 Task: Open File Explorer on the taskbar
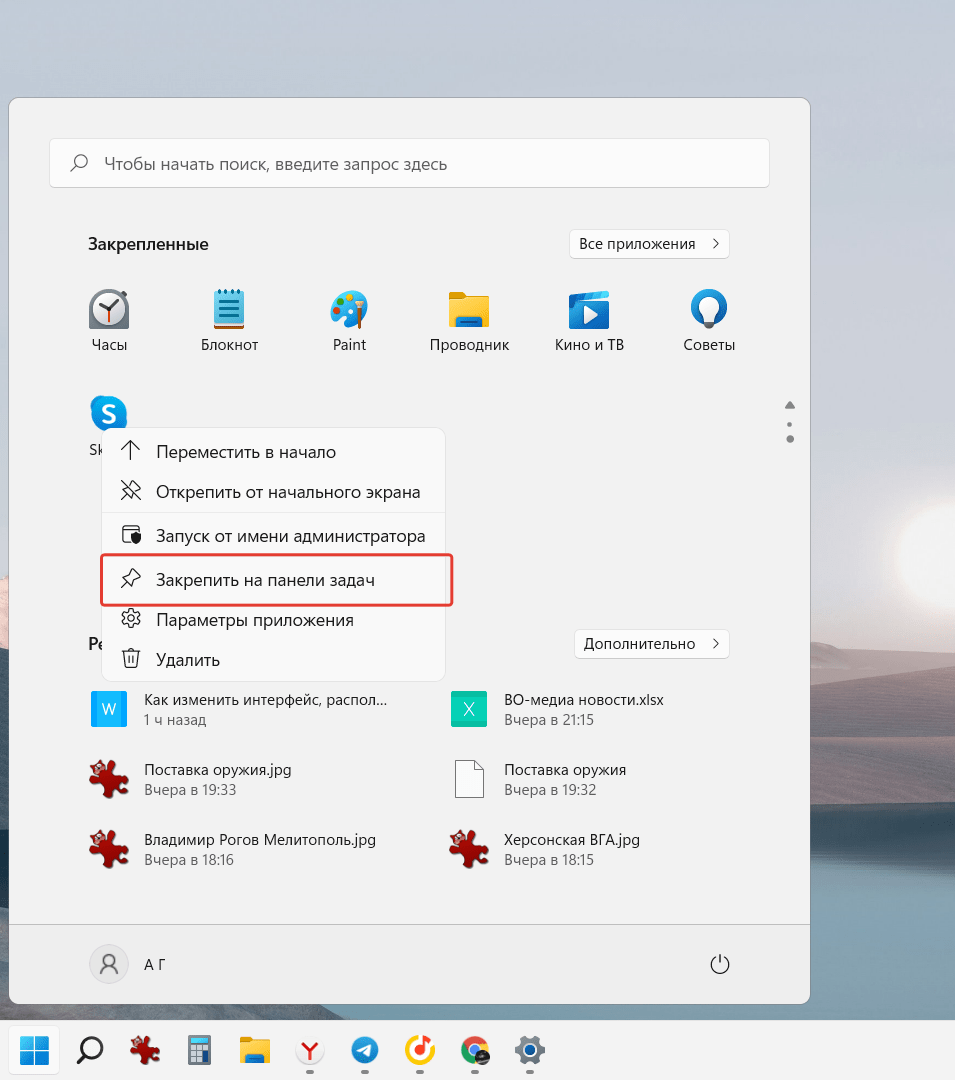(254, 1050)
